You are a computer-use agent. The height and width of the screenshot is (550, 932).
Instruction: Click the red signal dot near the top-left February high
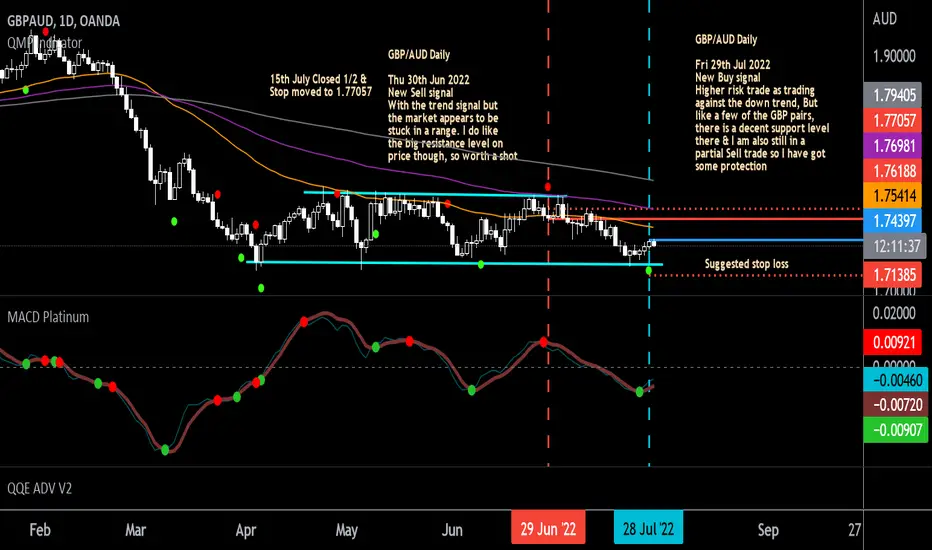tap(45, 31)
